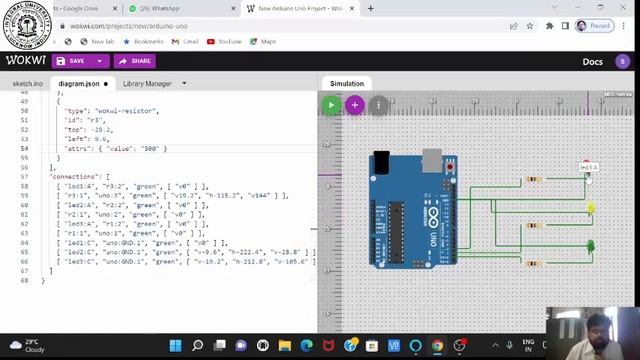Open the Library Manager tab
The height and width of the screenshot is (360, 640).
click(x=147, y=84)
